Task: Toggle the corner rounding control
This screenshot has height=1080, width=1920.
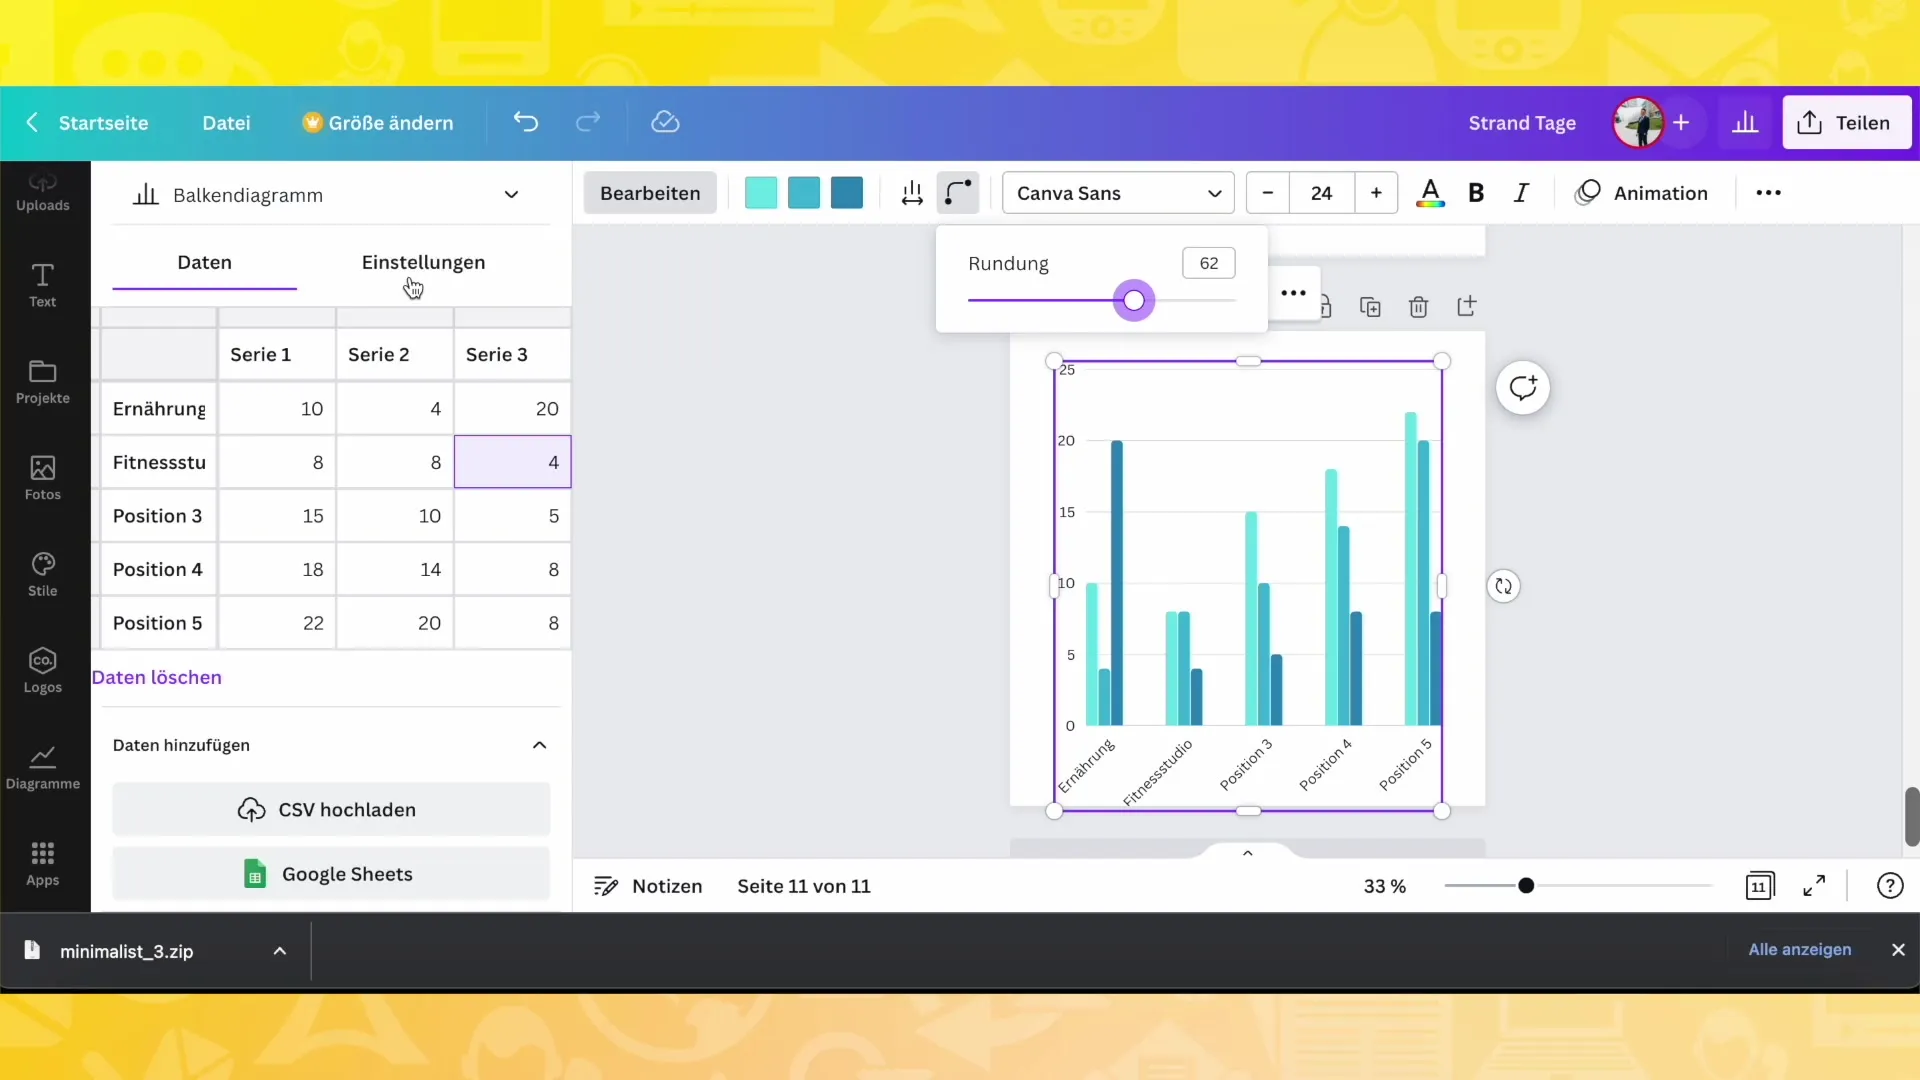Action: click(x=958, y=193)
